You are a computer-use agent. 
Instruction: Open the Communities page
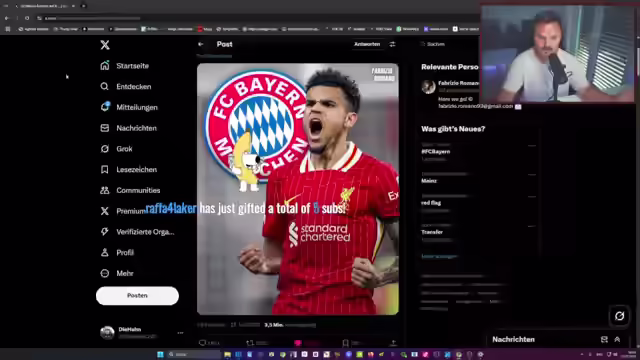coord(105,190)
